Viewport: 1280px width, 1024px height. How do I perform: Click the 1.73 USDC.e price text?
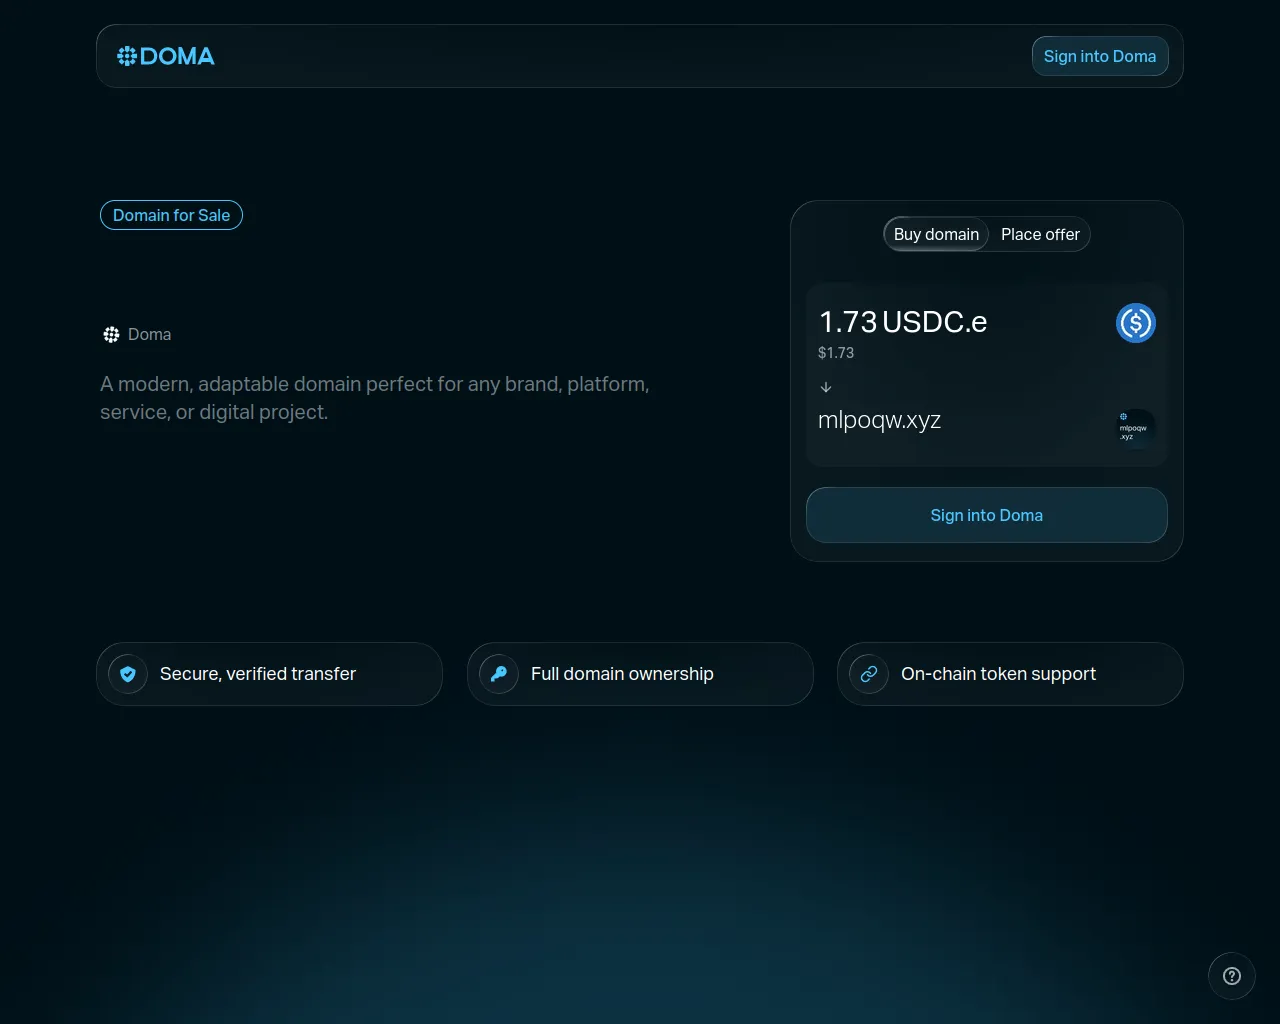click(903, 322)
